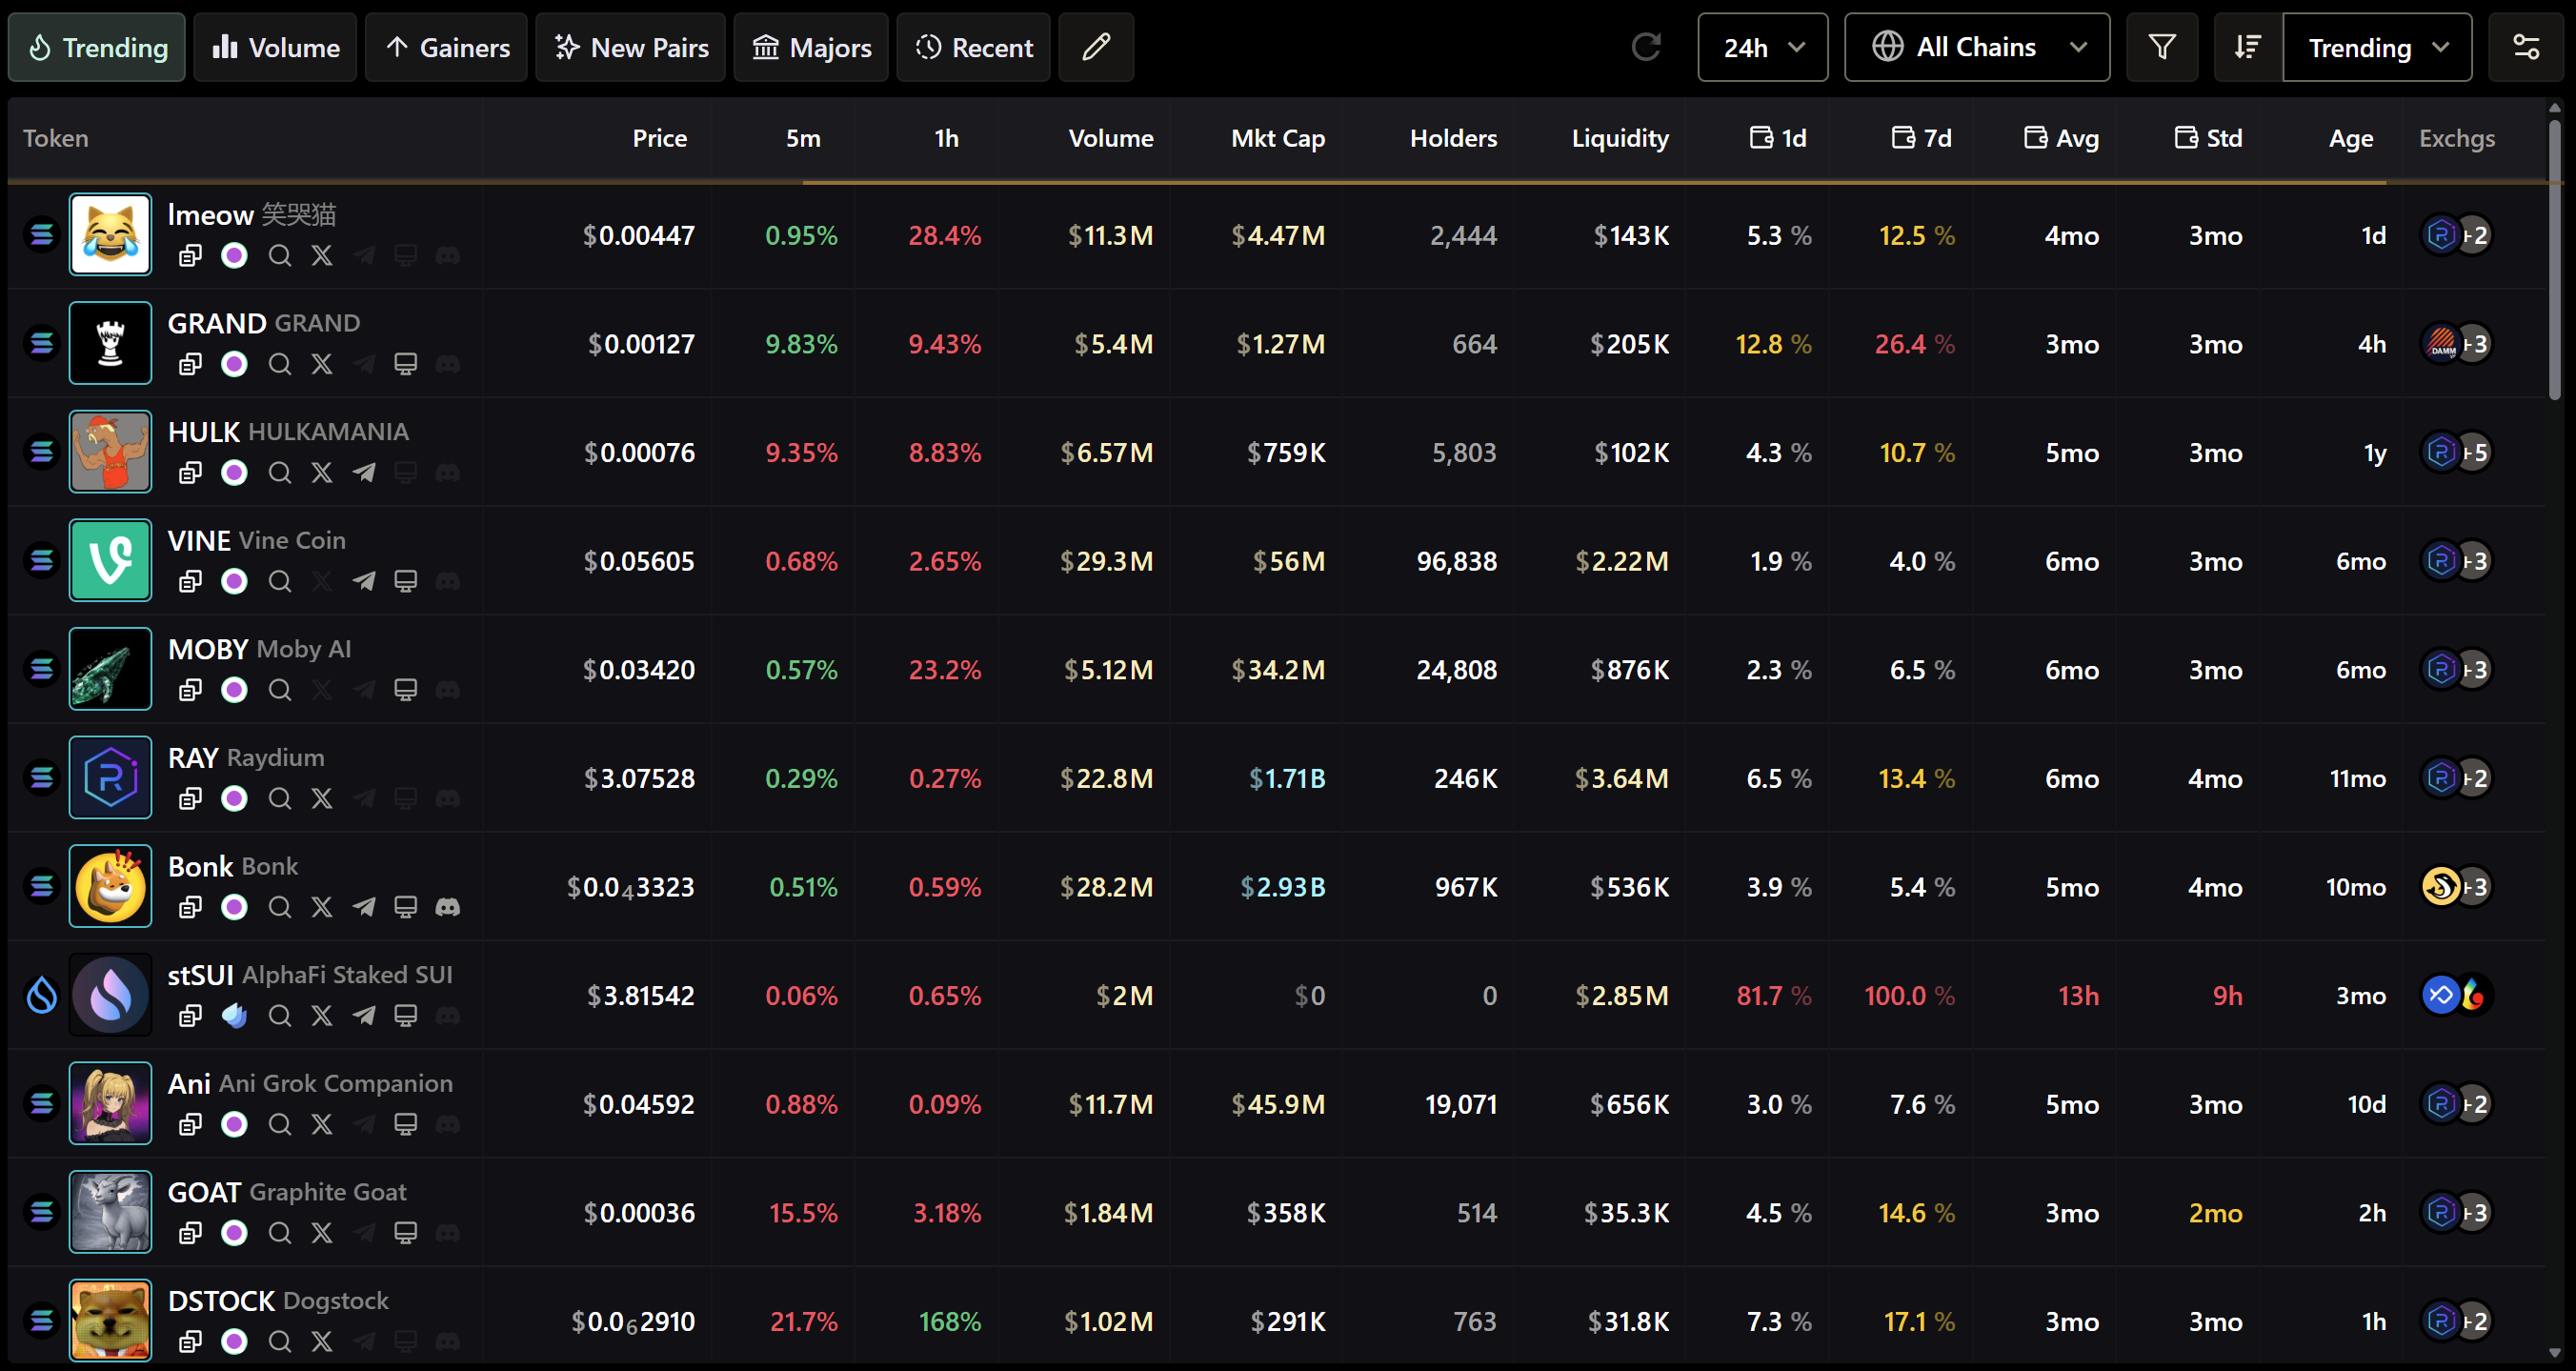Expand the 24h timeframe dropdown

[1763, 47]
